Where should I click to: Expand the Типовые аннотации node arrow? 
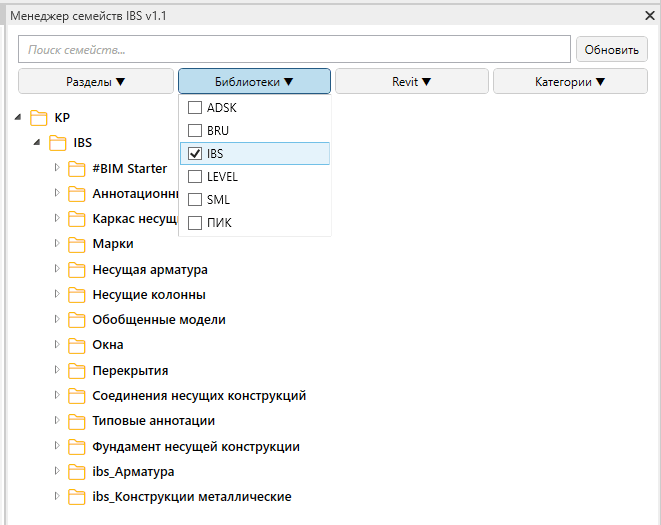pos(57,420)
